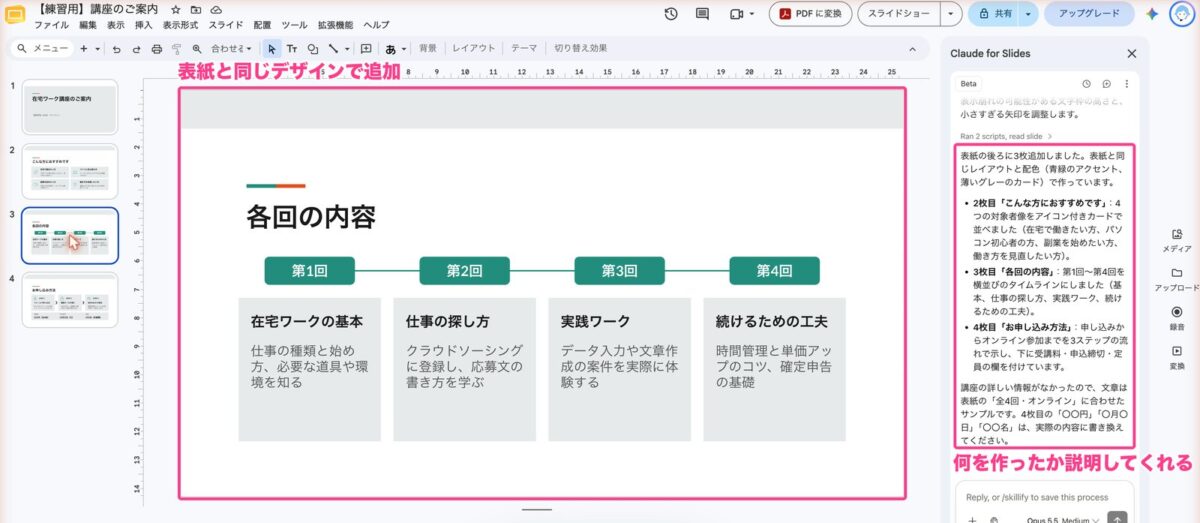Open the shape insert tool
The image size is (1200, 523).
313,48
